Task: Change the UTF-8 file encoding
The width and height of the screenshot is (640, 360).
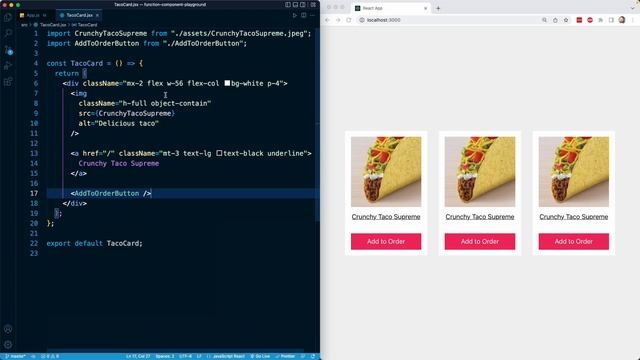Action: coord(185,356)
